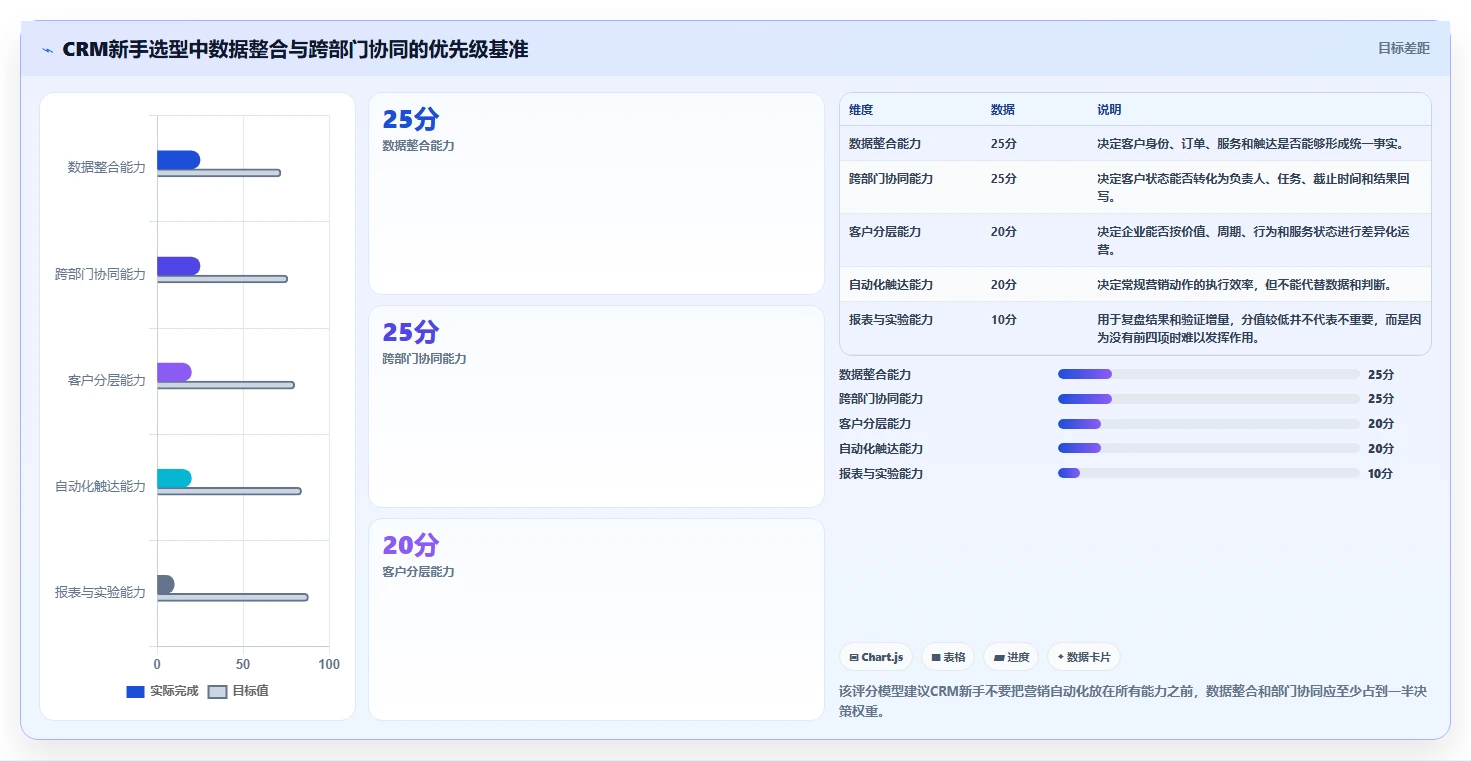Click the 客户分层能力 chart axis label
The width and height of the screenshot is (1471, 761).
click(x=106, y=380)
